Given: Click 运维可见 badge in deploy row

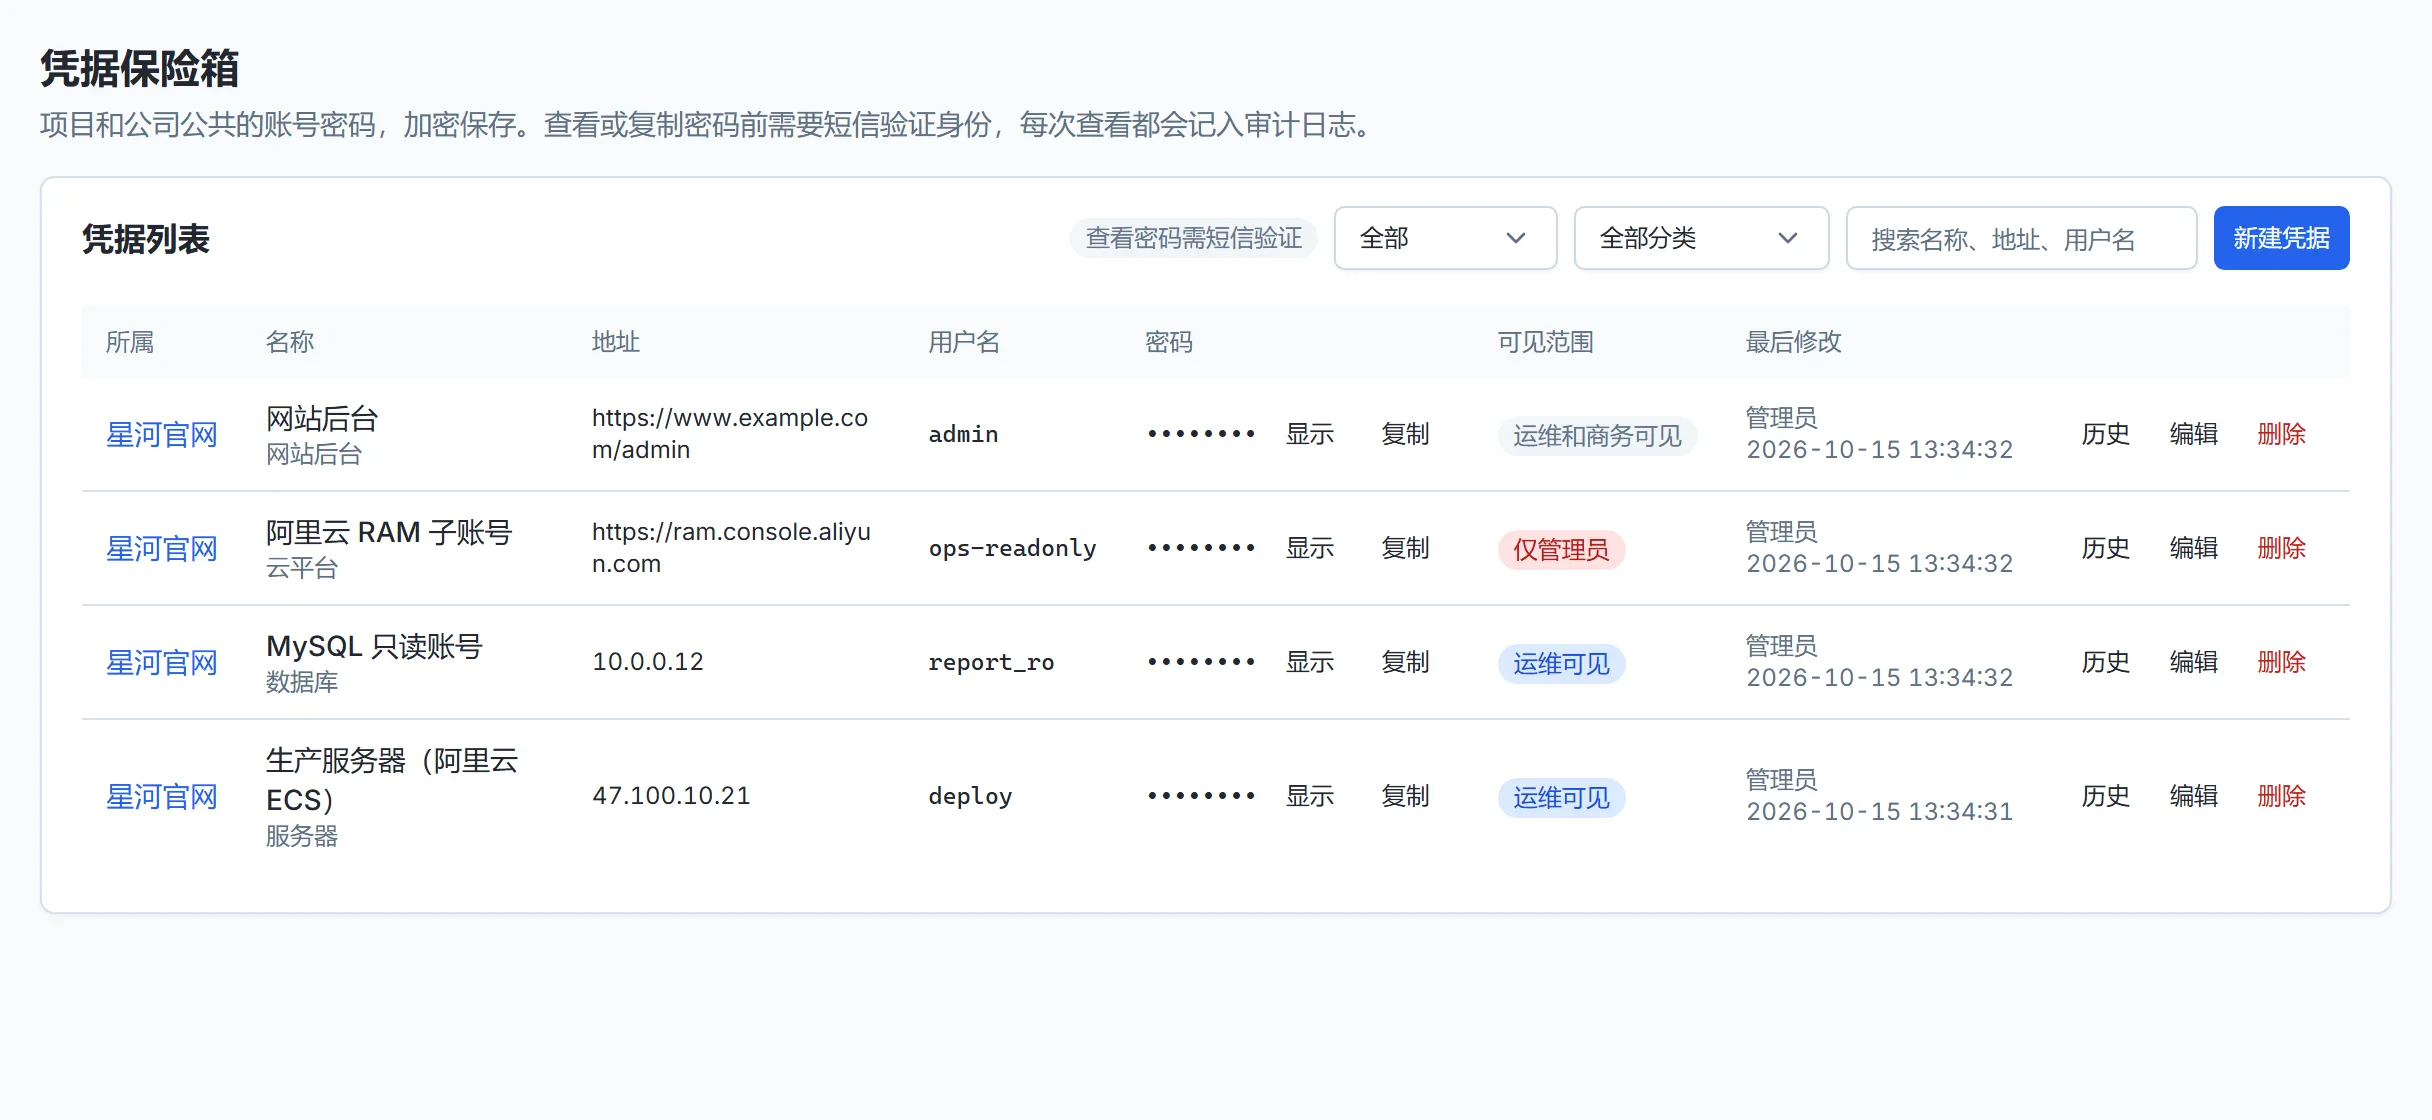Looking at the screenshot, I should coord(1561,797).
